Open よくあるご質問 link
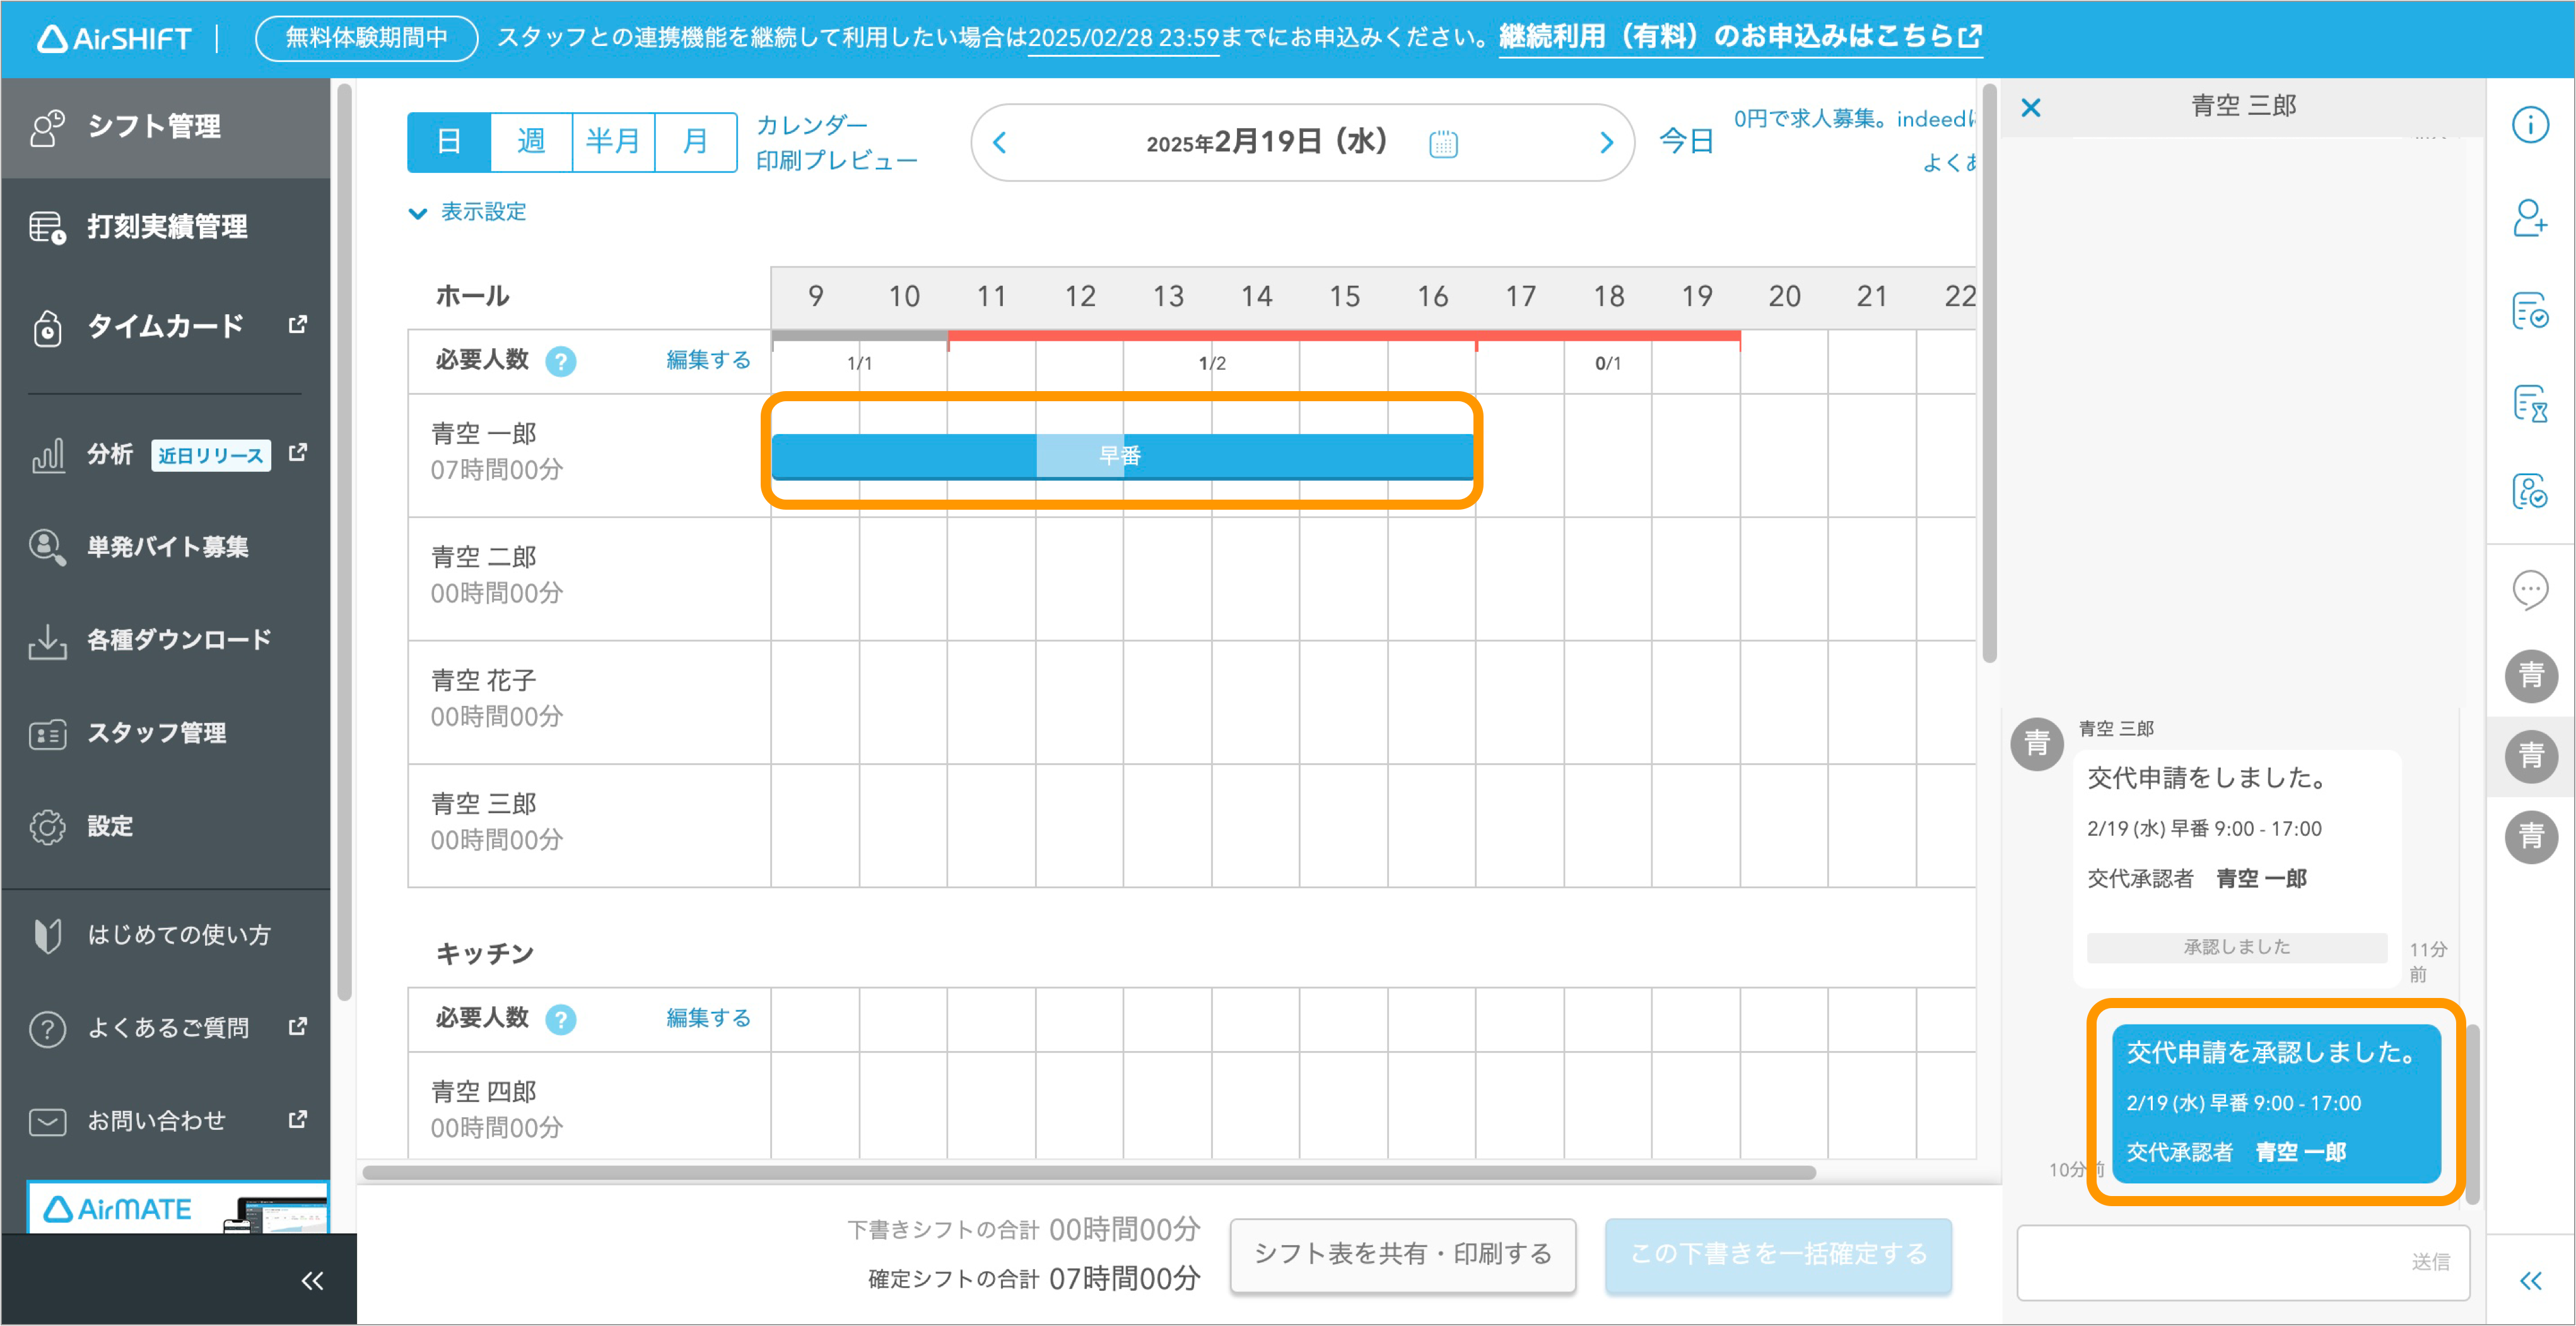The height and width of the screenshot is (1326, 2576). tap(166, 1028)
